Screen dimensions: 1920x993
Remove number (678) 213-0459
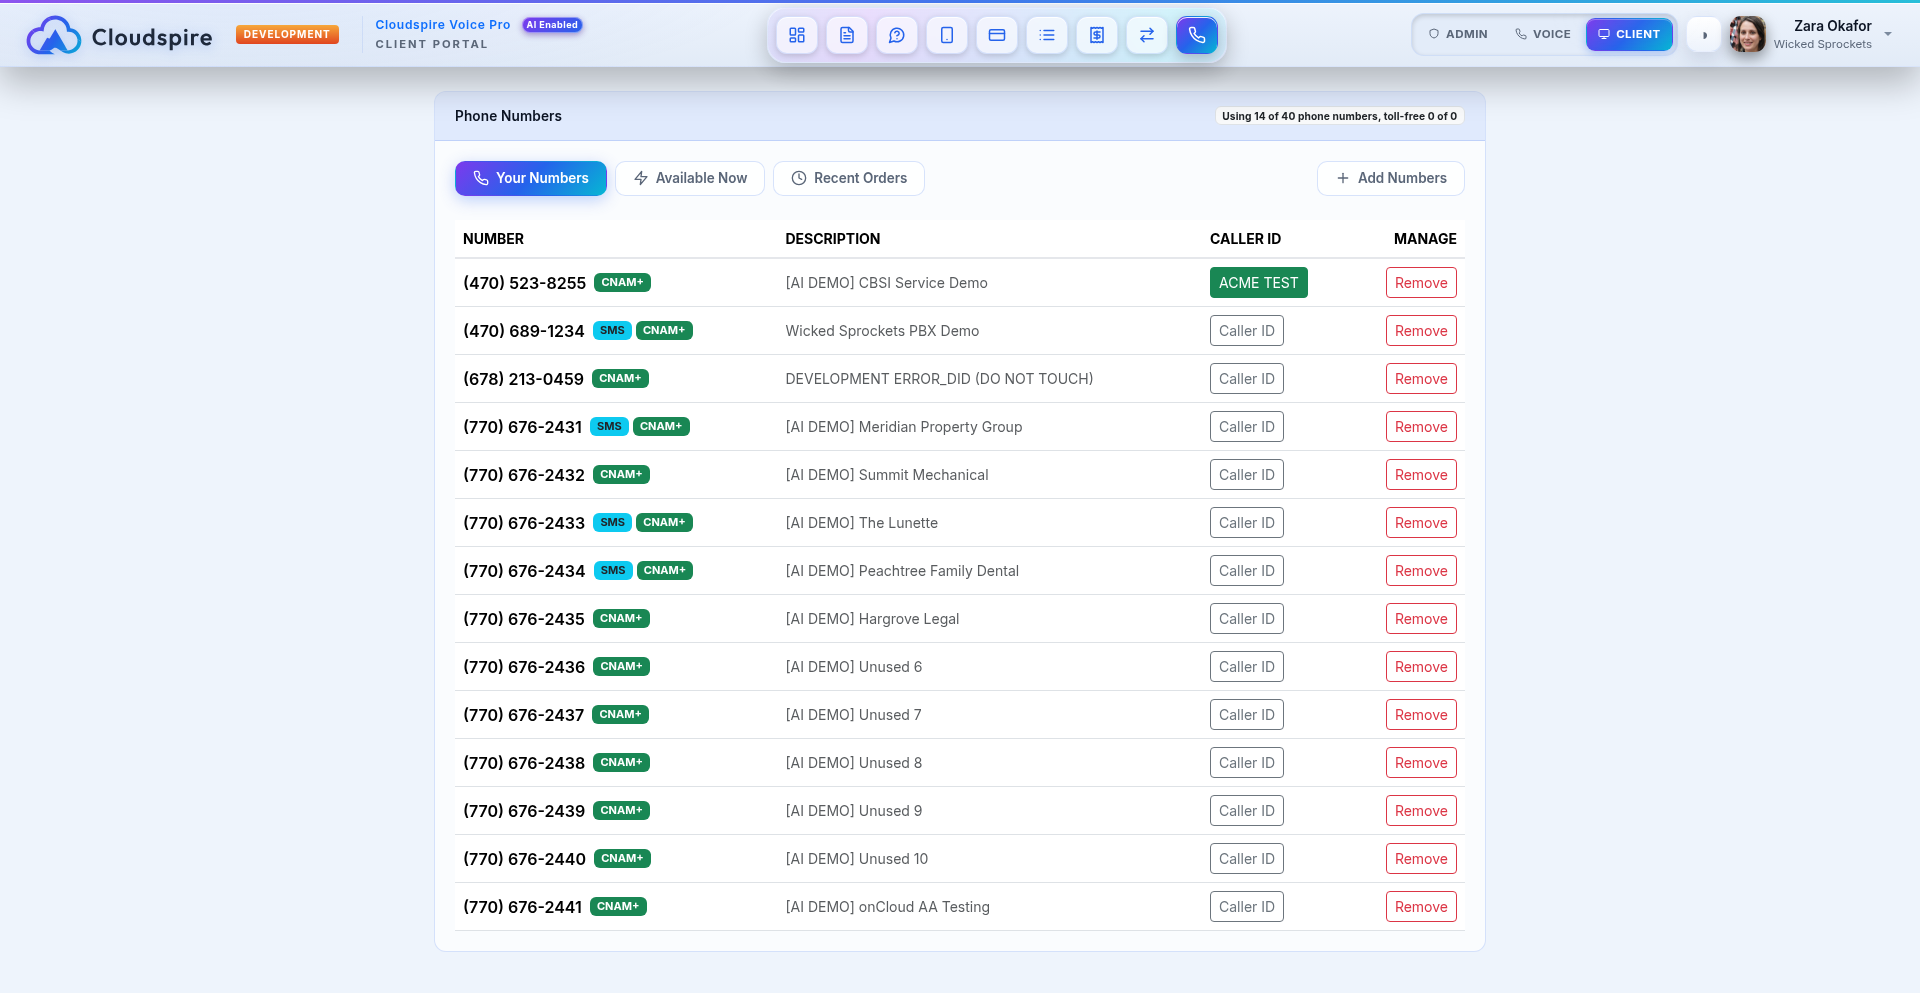tap(1421, 379)
